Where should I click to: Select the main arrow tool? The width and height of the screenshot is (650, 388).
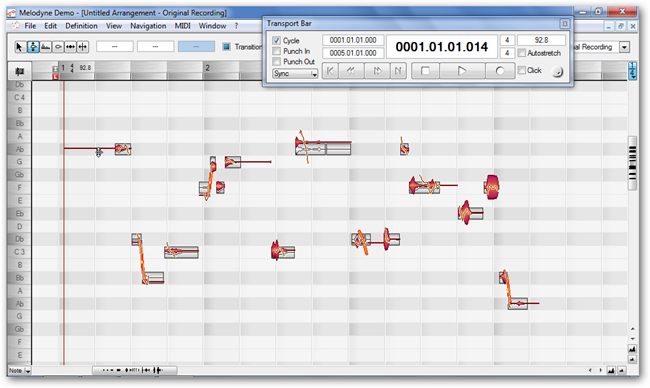coord(19,47)
